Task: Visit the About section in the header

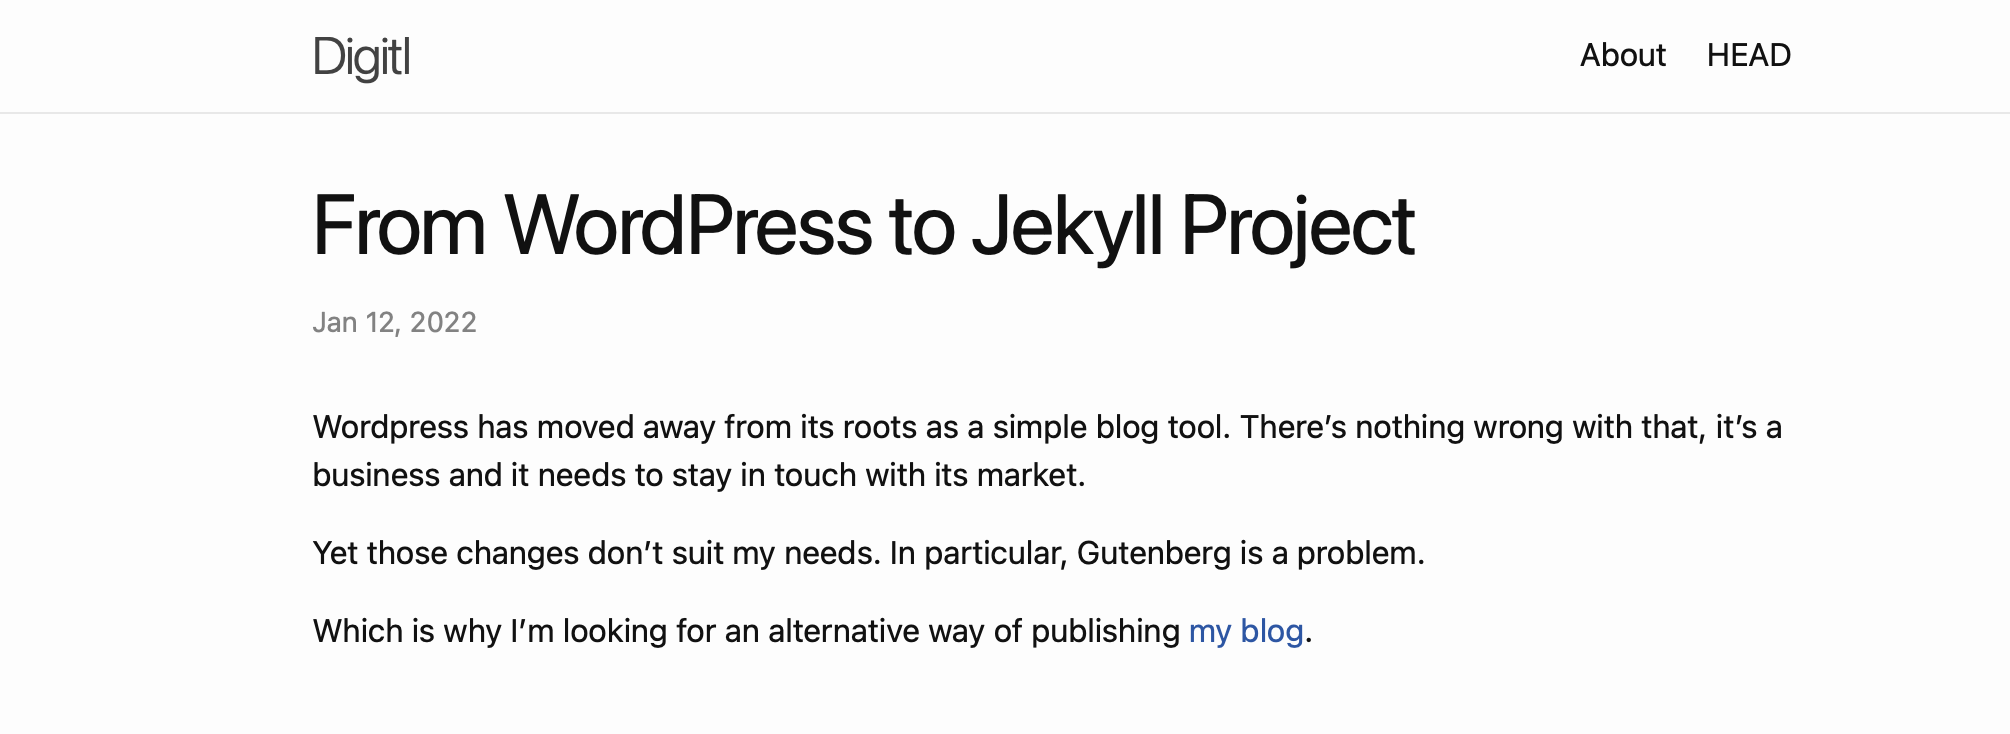Action: tap(1622, 56)
